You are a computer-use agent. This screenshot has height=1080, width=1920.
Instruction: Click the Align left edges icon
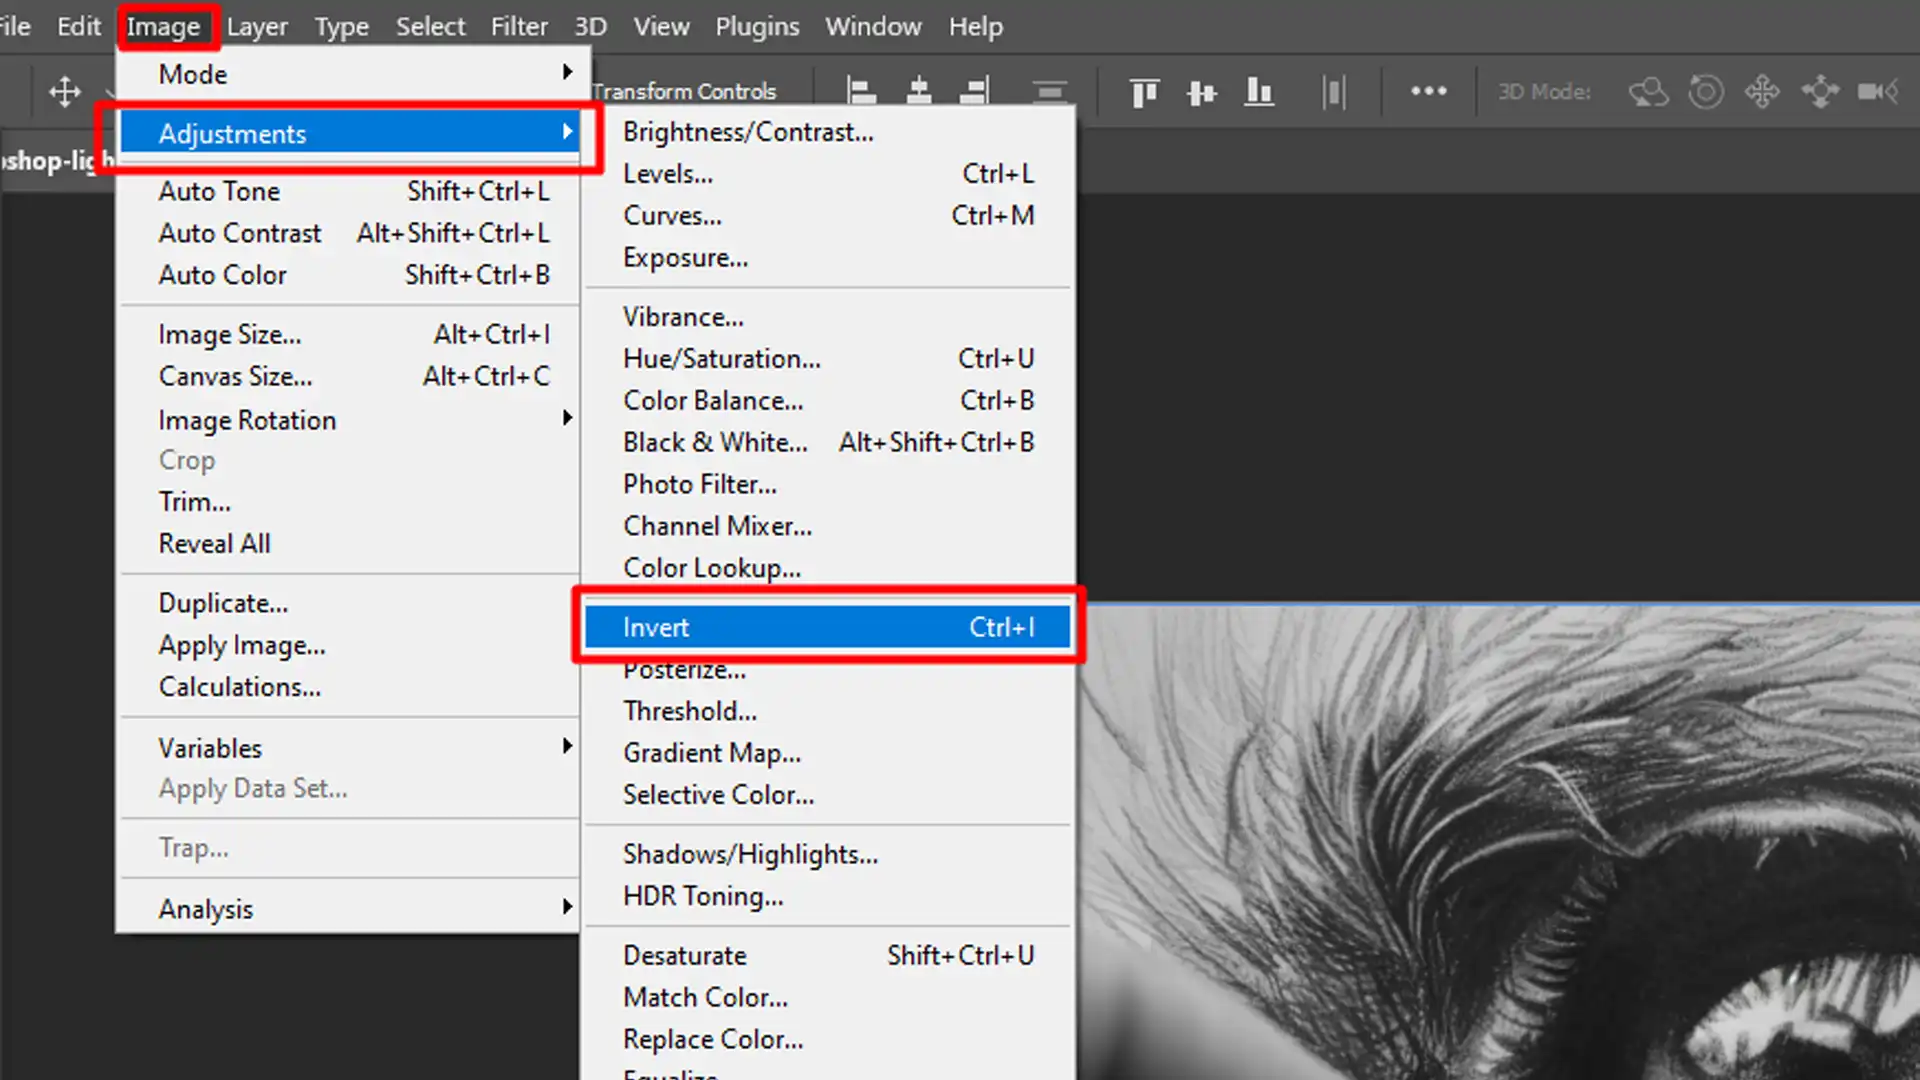coord(860,91)
